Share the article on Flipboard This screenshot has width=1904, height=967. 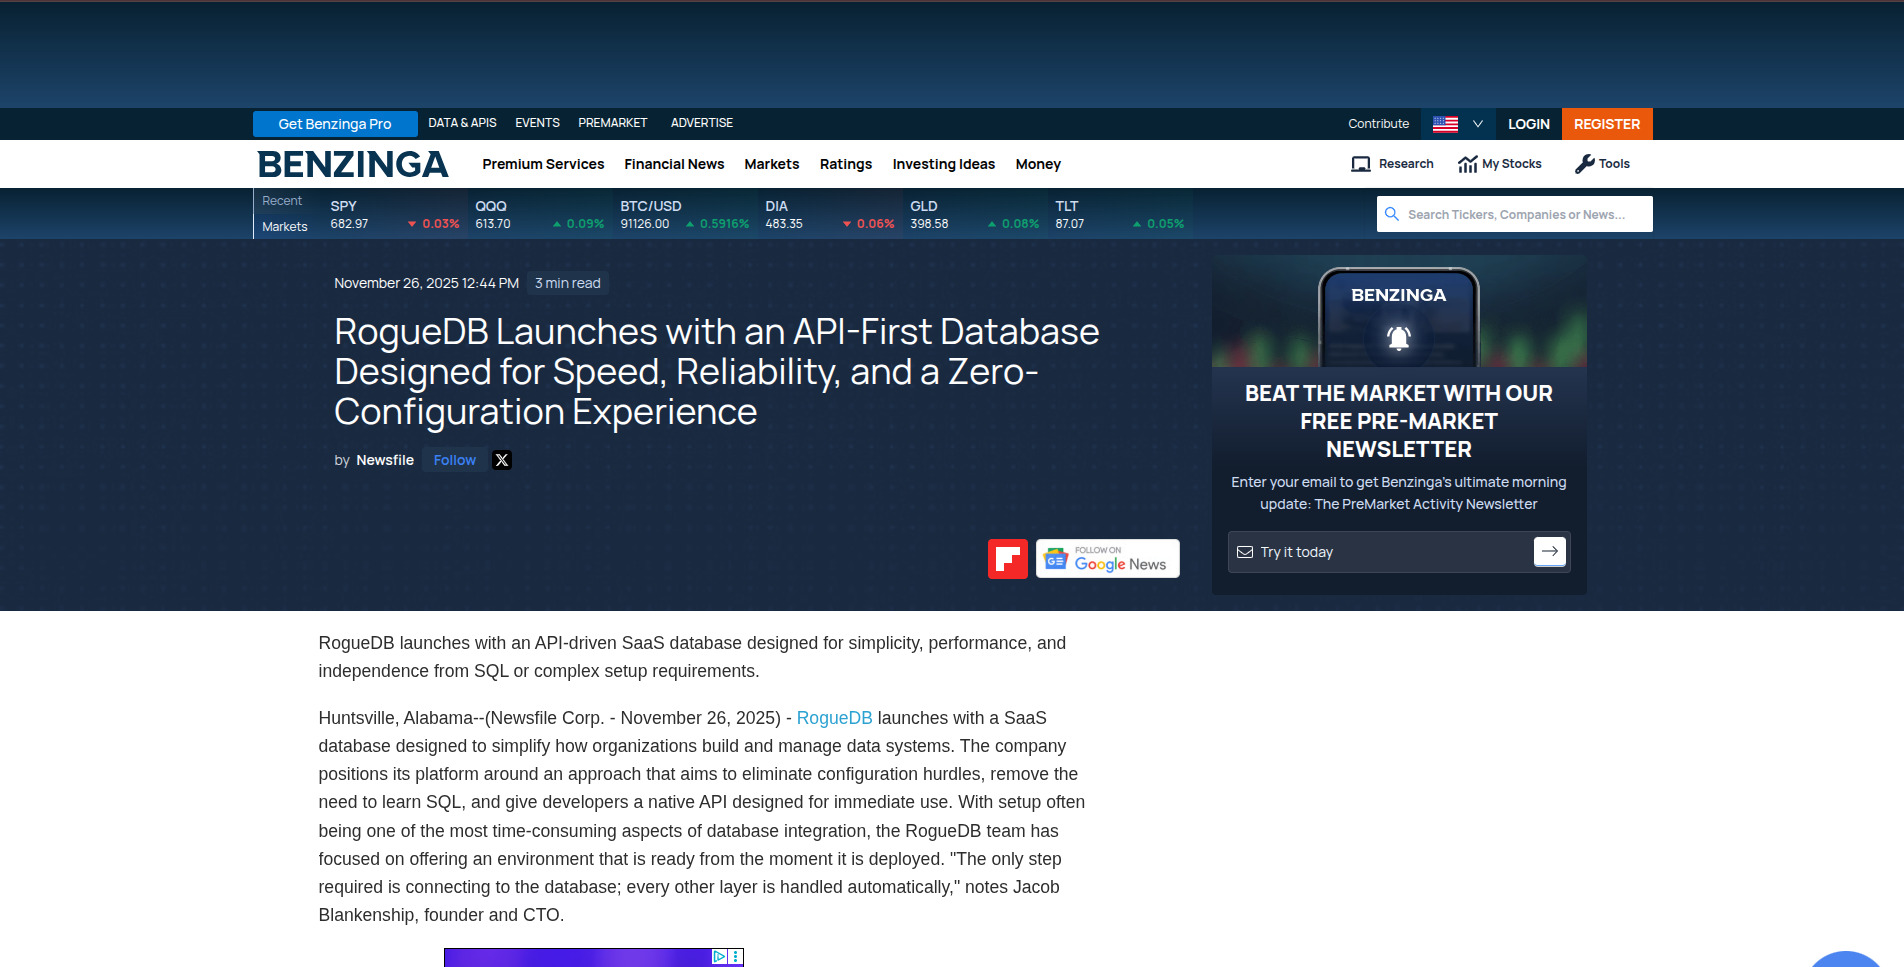pos(1008,558)
